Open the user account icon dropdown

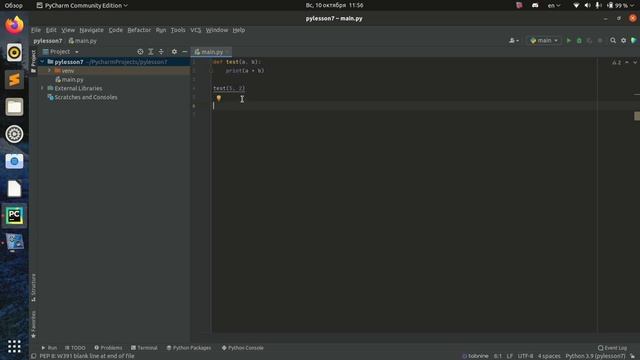pyautogui.click(x=513, y=40)
